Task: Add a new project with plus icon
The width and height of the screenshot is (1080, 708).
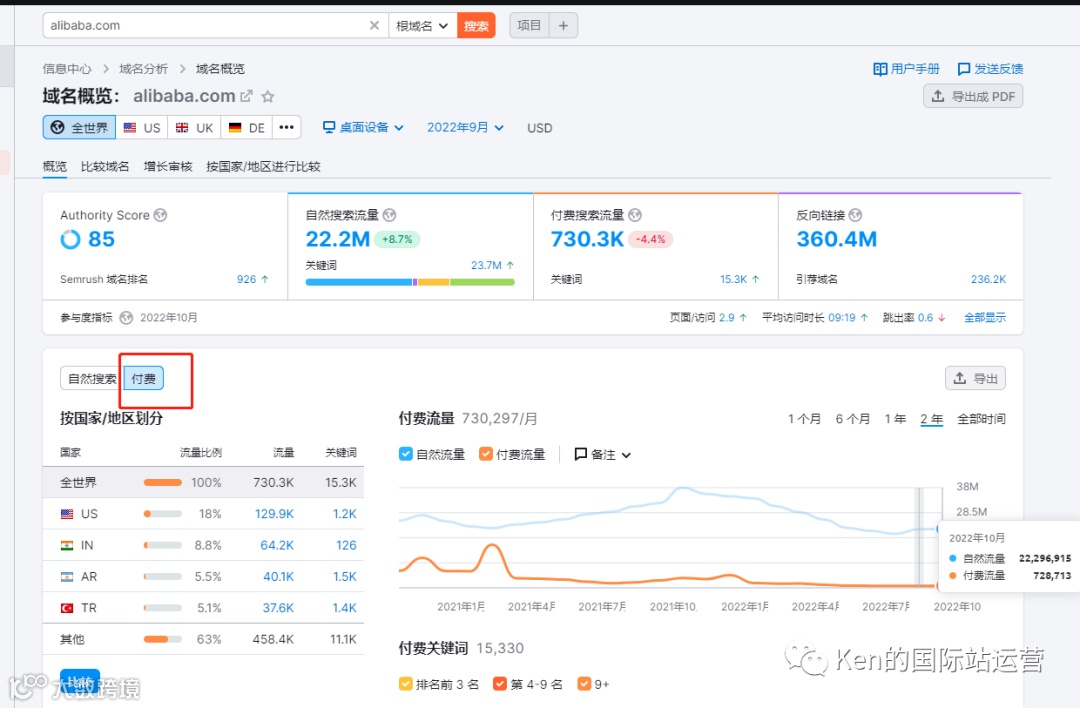Action: tap(563, 25)
